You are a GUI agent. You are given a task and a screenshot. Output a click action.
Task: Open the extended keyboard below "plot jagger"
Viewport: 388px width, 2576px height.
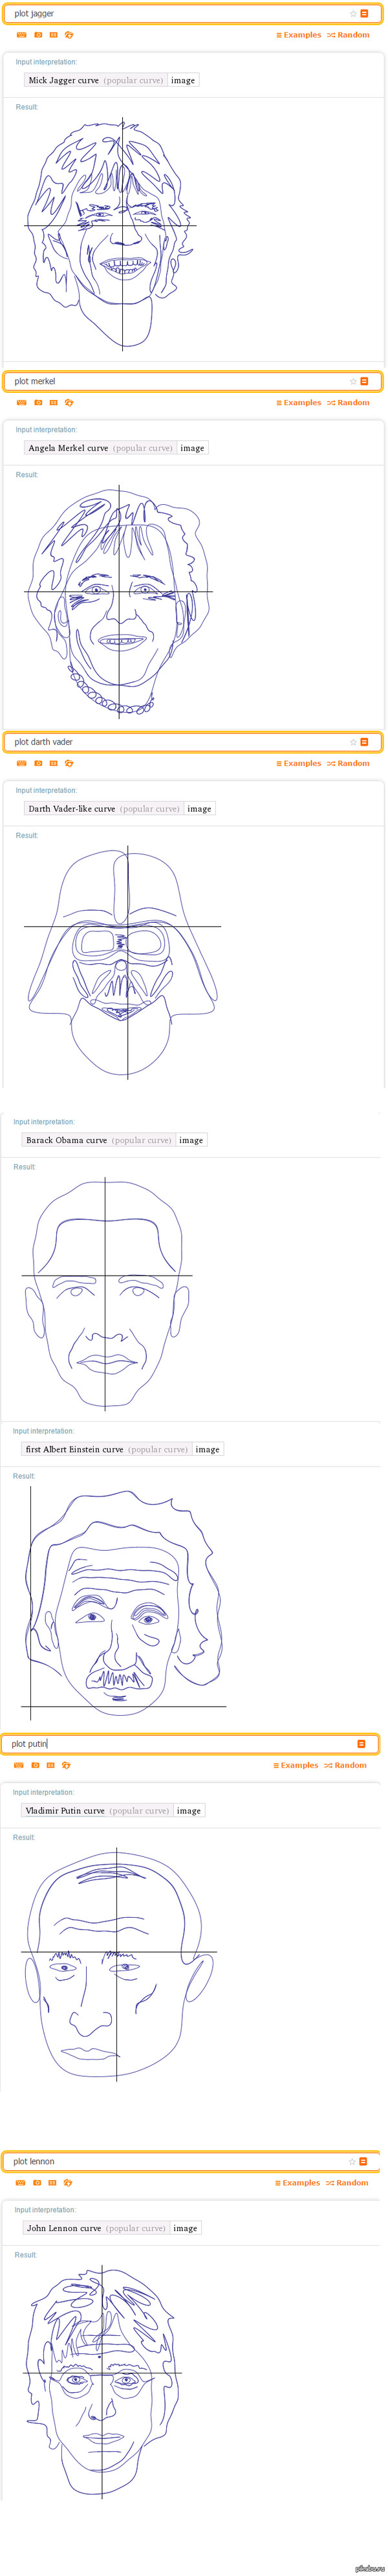point(22,35)
